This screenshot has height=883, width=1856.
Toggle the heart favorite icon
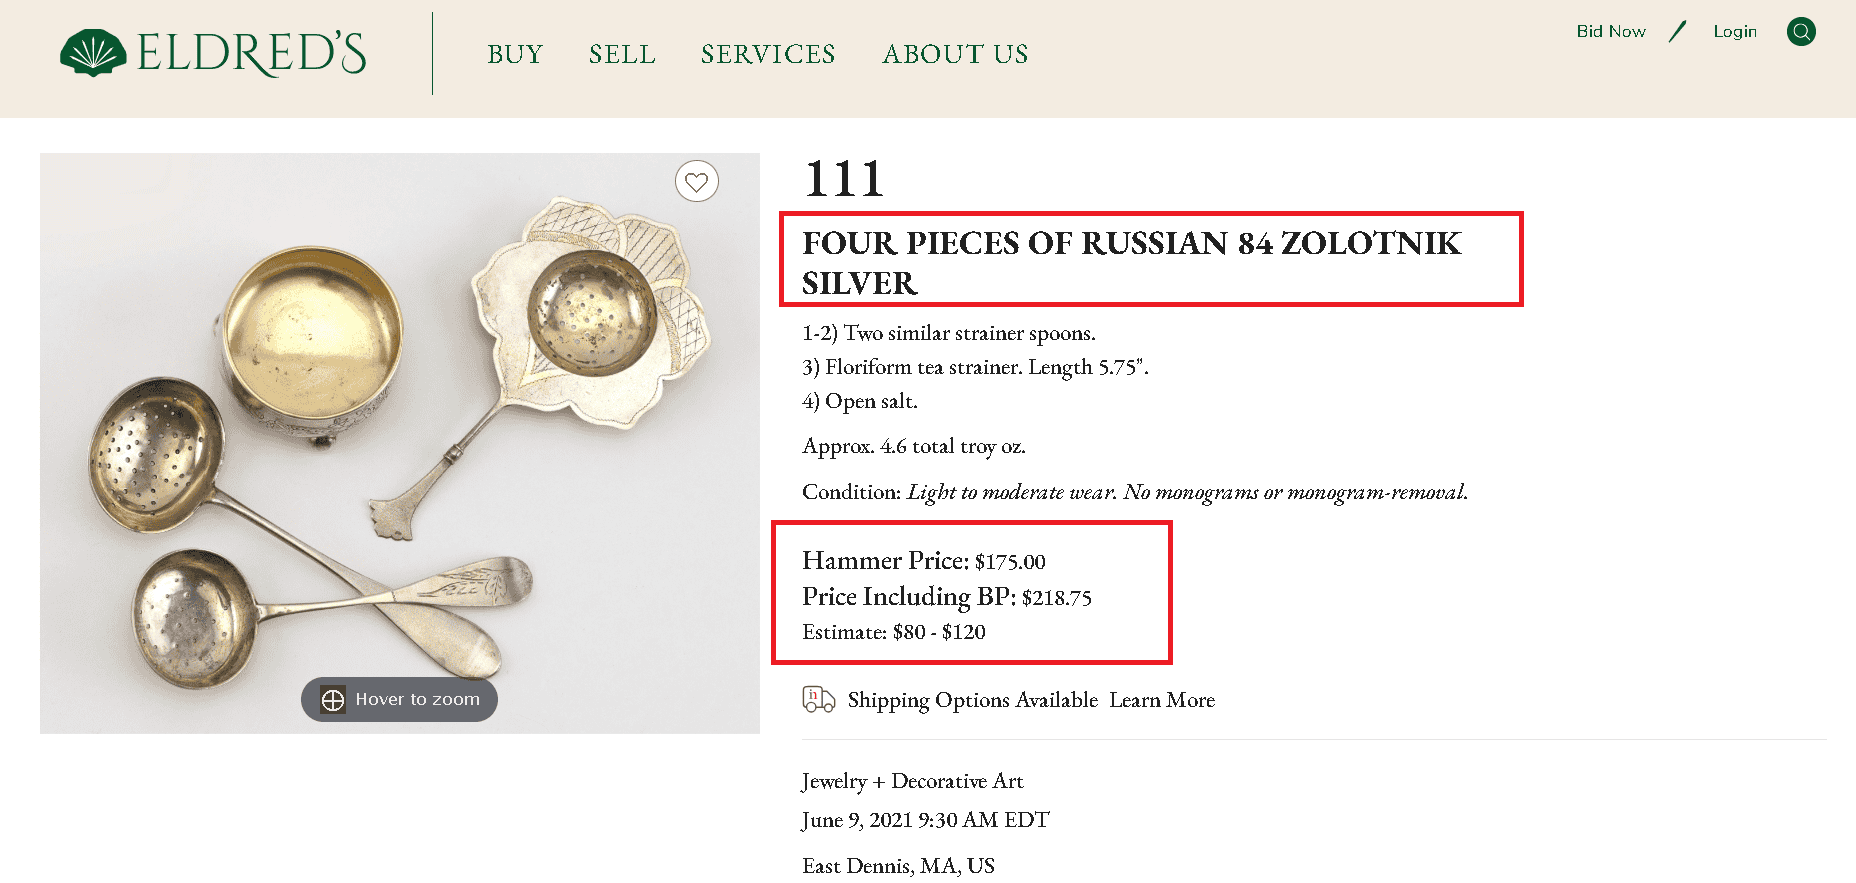tap(697, 182)
